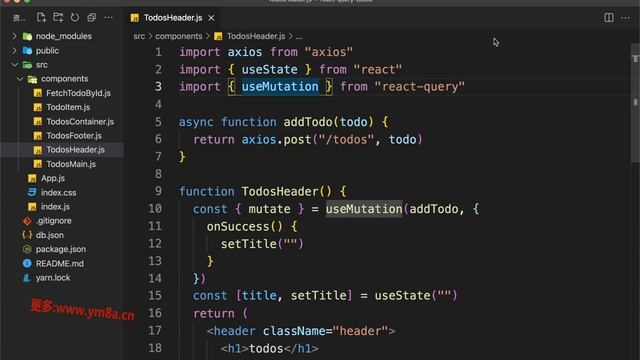This screenshot has width=640, height=360.
Task: Open TodoItem.js file
Action: pos(68,107)
